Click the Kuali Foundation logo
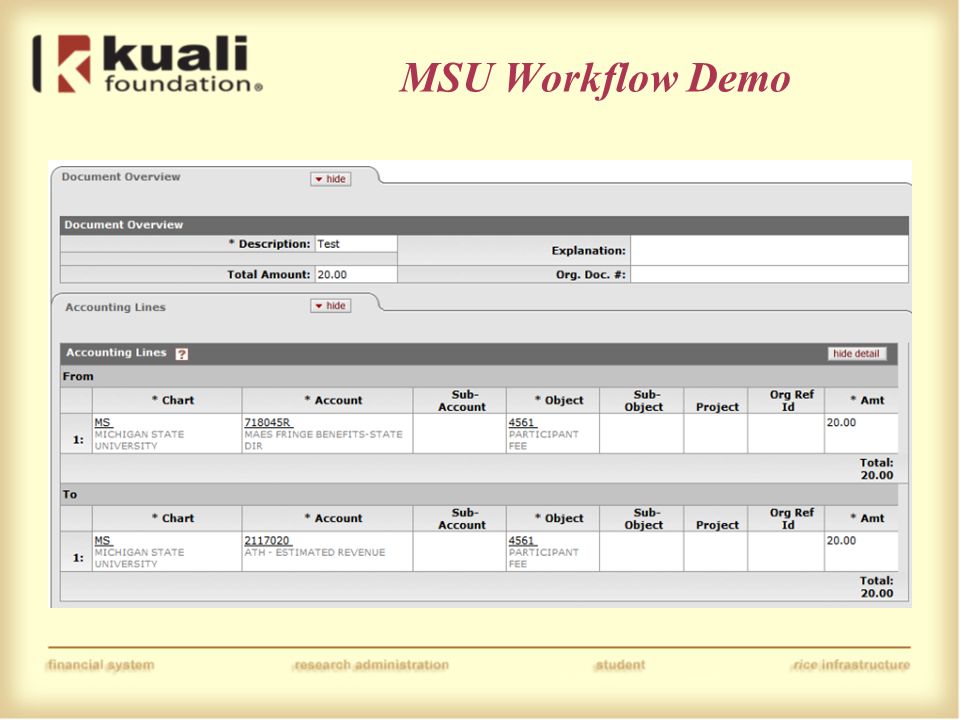960x720 pixels. point(148,64)
